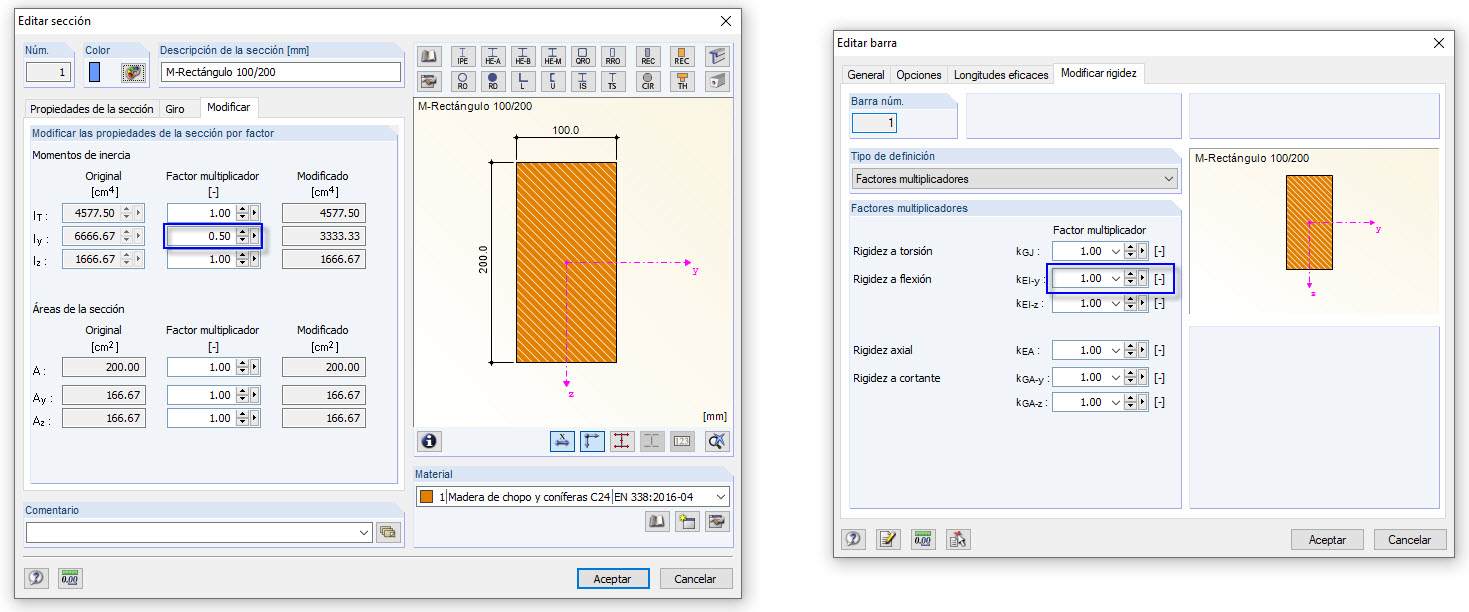This screenshot has width=1469, height=612.
Task: Open the Opciones tab in Editar barra
Action: [x=919, y=75]
